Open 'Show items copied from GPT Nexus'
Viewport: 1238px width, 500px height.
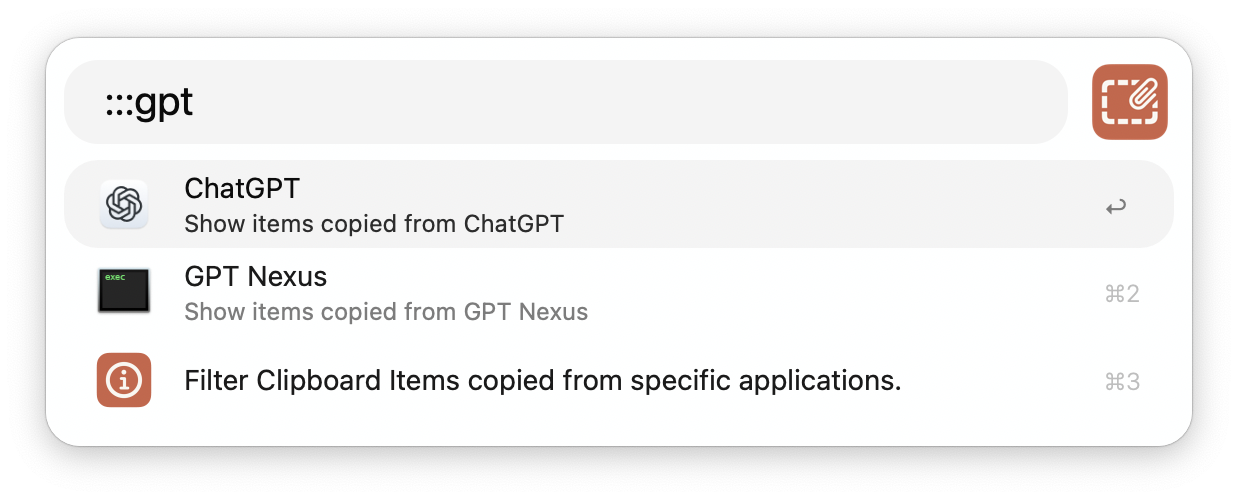386,312
